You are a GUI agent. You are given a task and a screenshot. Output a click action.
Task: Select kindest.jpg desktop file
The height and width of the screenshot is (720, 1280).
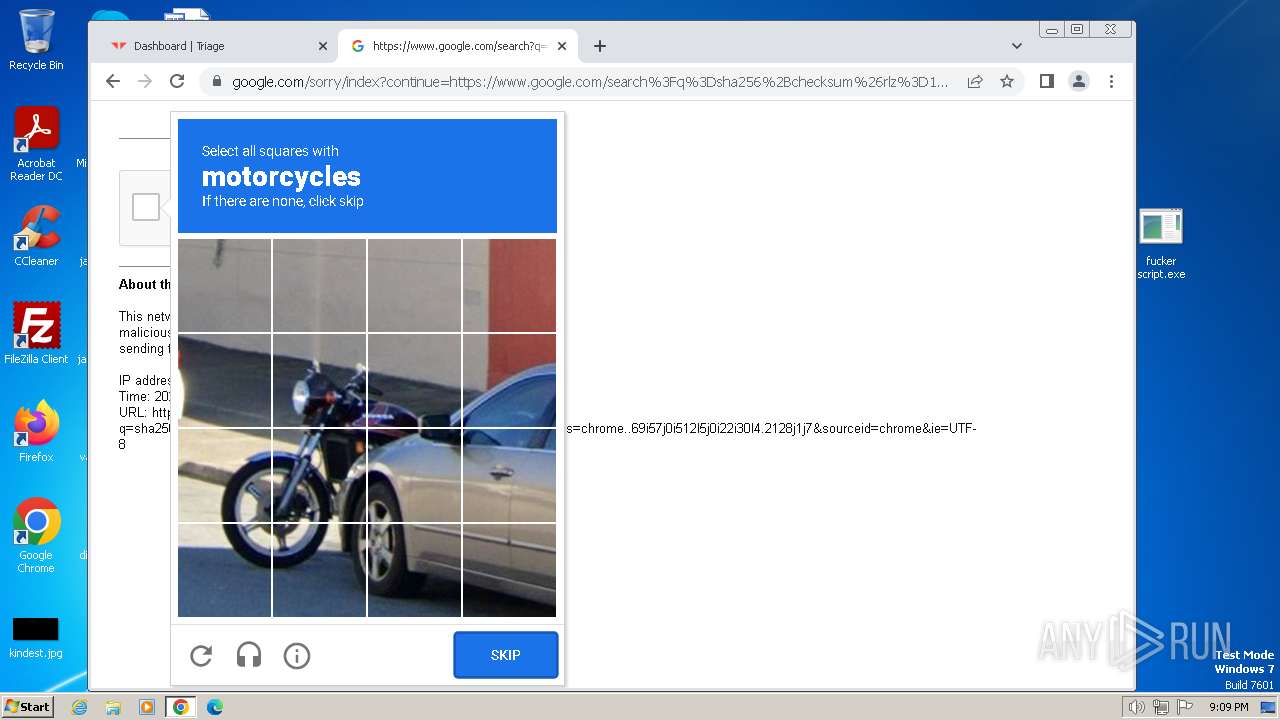[36, 638]
